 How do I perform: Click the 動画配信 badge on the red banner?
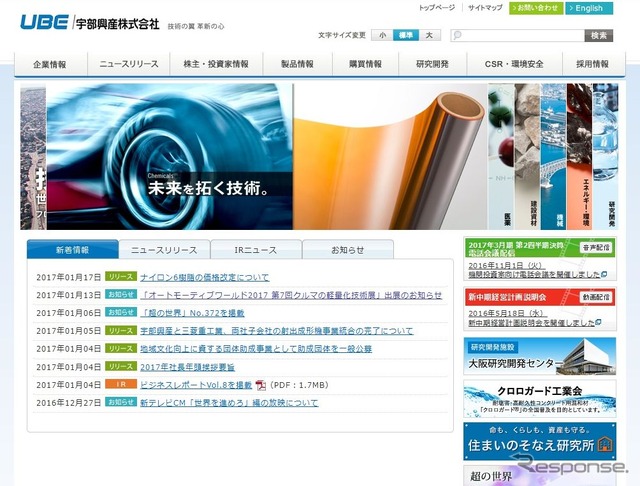596,297
